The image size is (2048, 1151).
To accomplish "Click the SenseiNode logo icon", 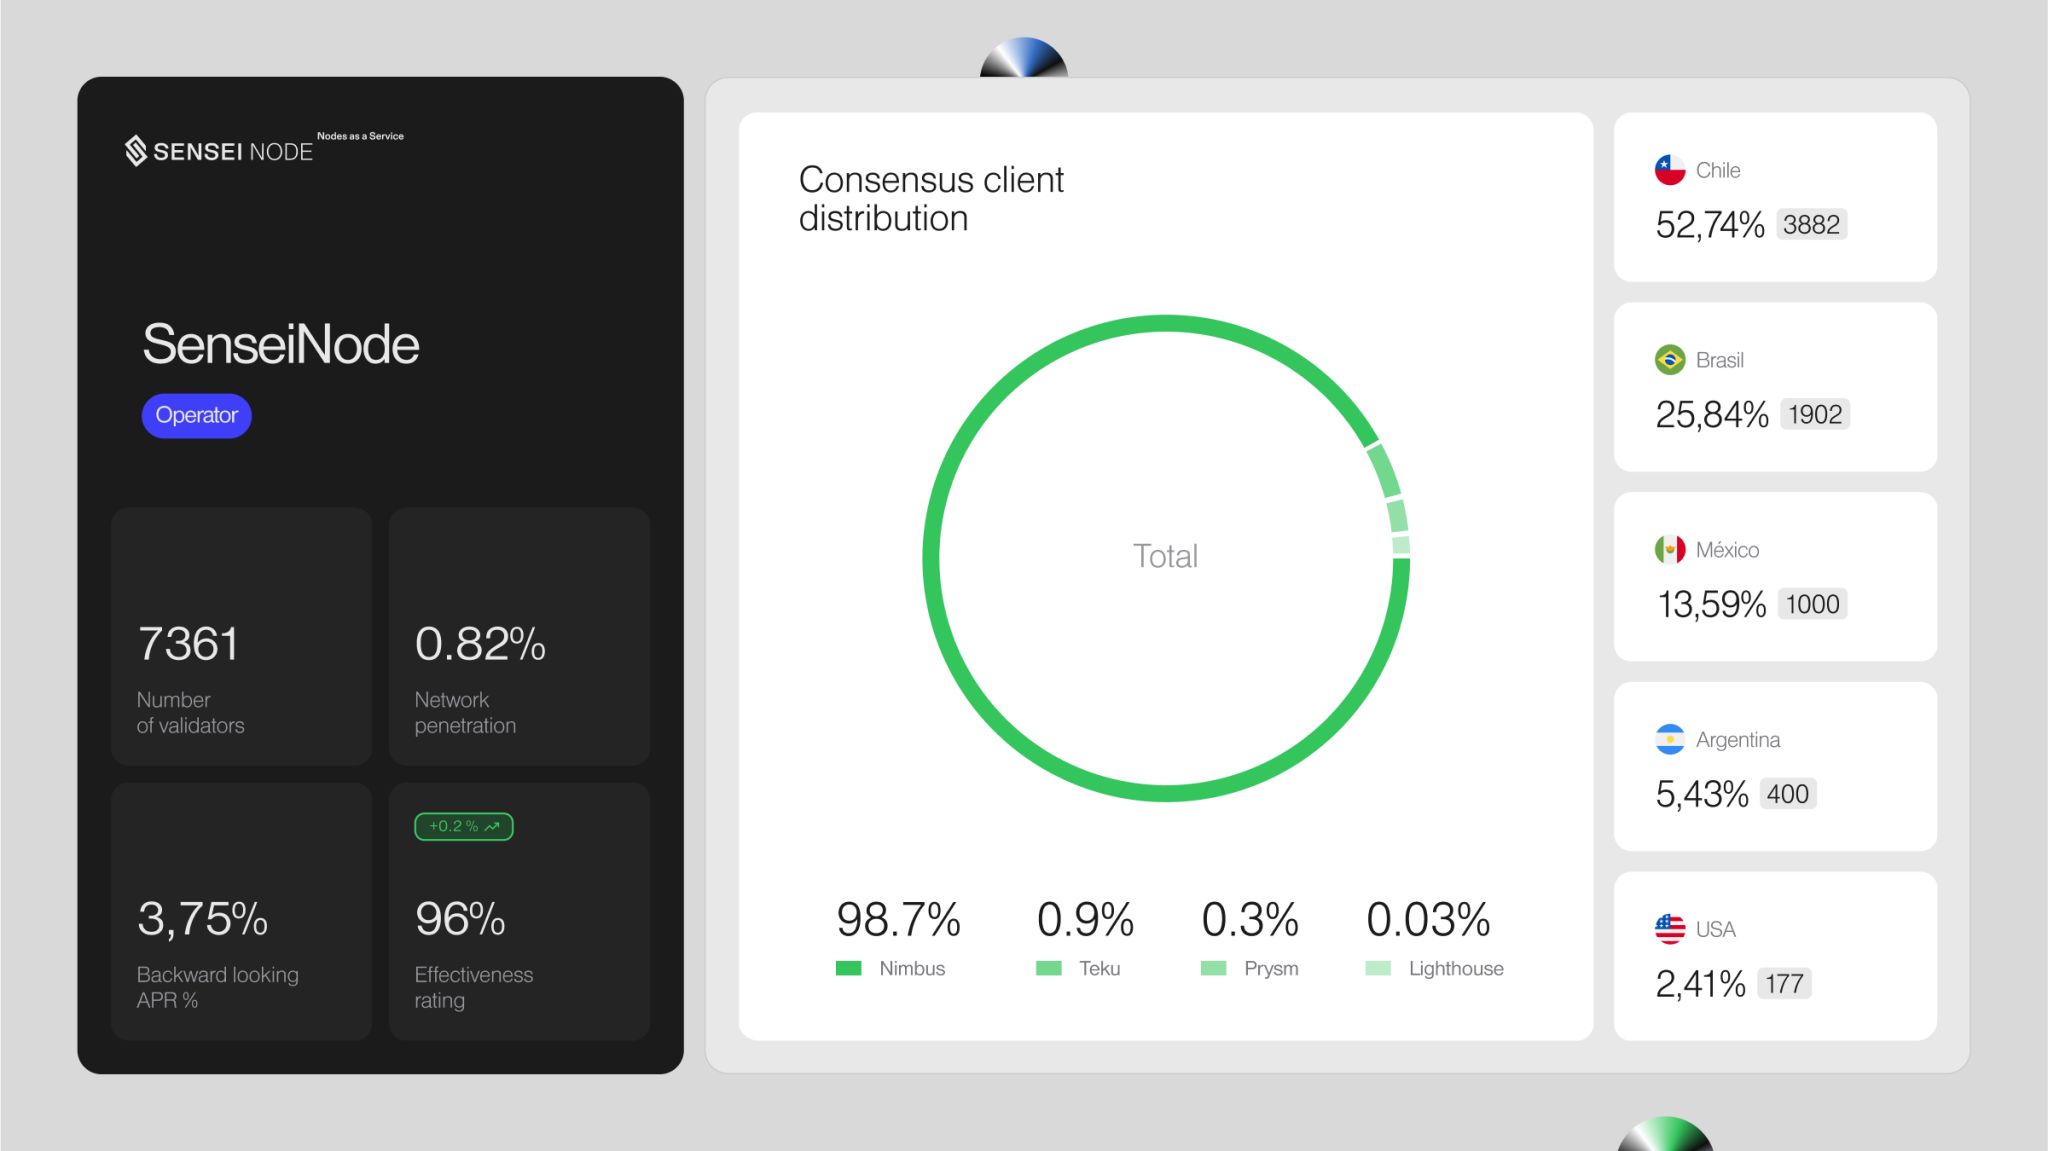I will coord(135,150).
